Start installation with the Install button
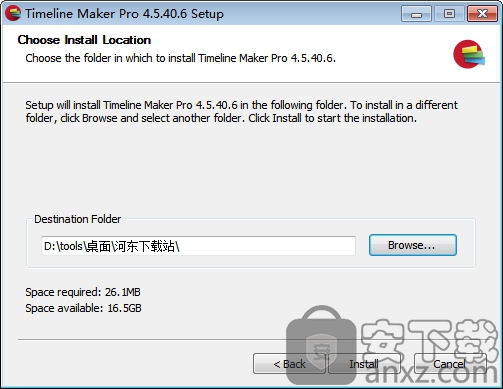This screenshot has height=389, width=503. [x=364, y=364]
